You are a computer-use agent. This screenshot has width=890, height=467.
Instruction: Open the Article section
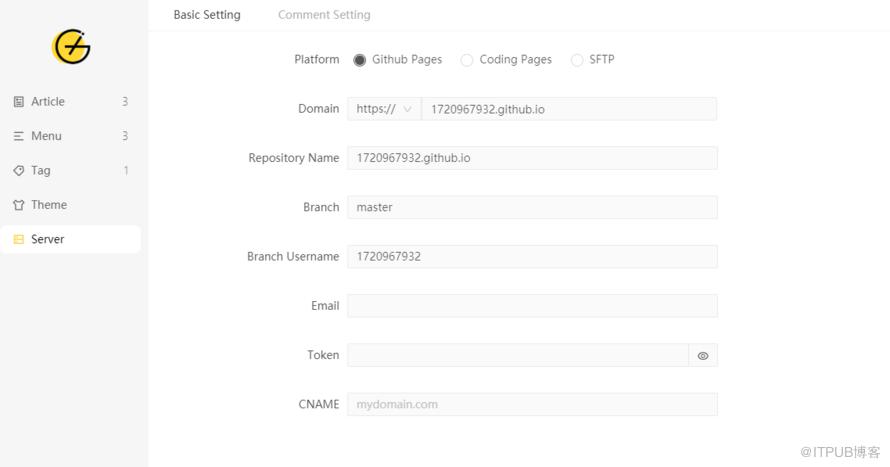(x=70, y=102)
